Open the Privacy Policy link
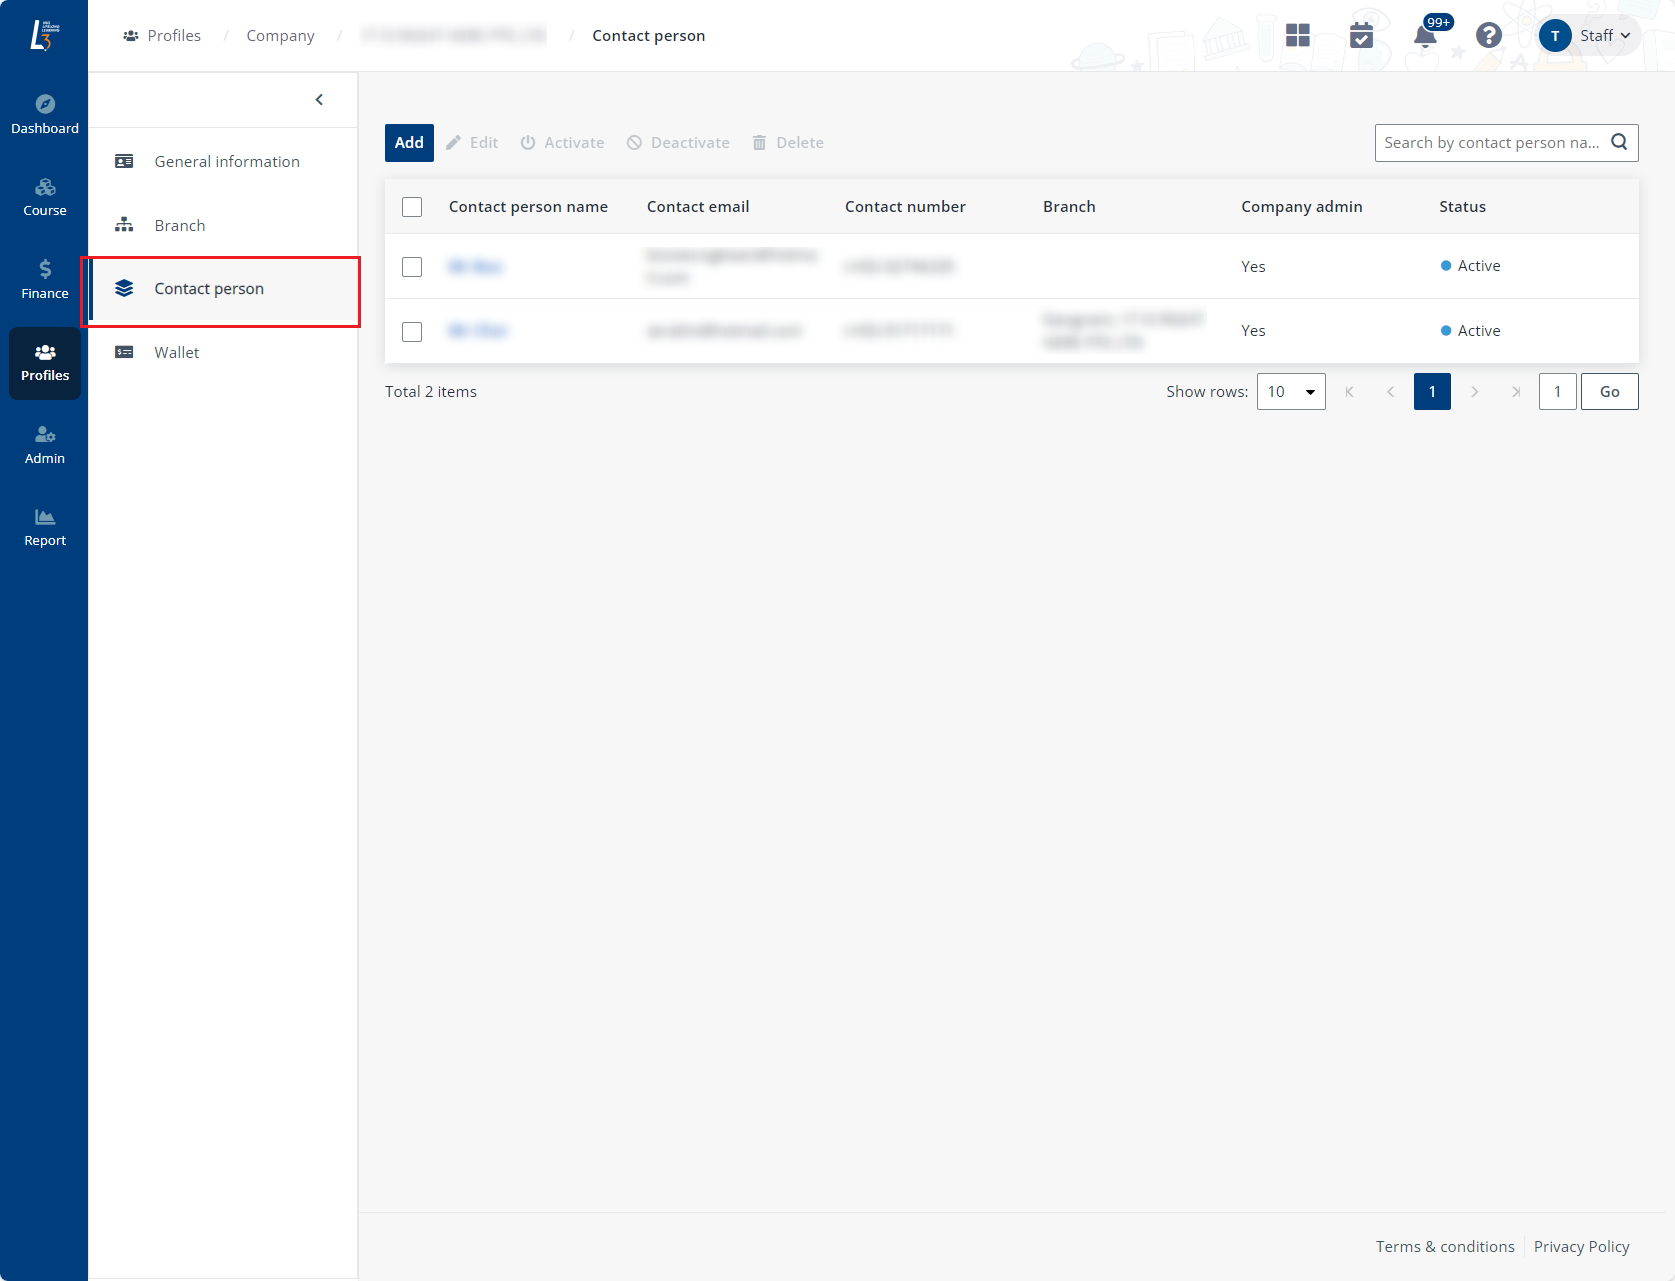Viewport: 1675px width, 1281px height. pyautogui.click(x=1581, y=1247)
